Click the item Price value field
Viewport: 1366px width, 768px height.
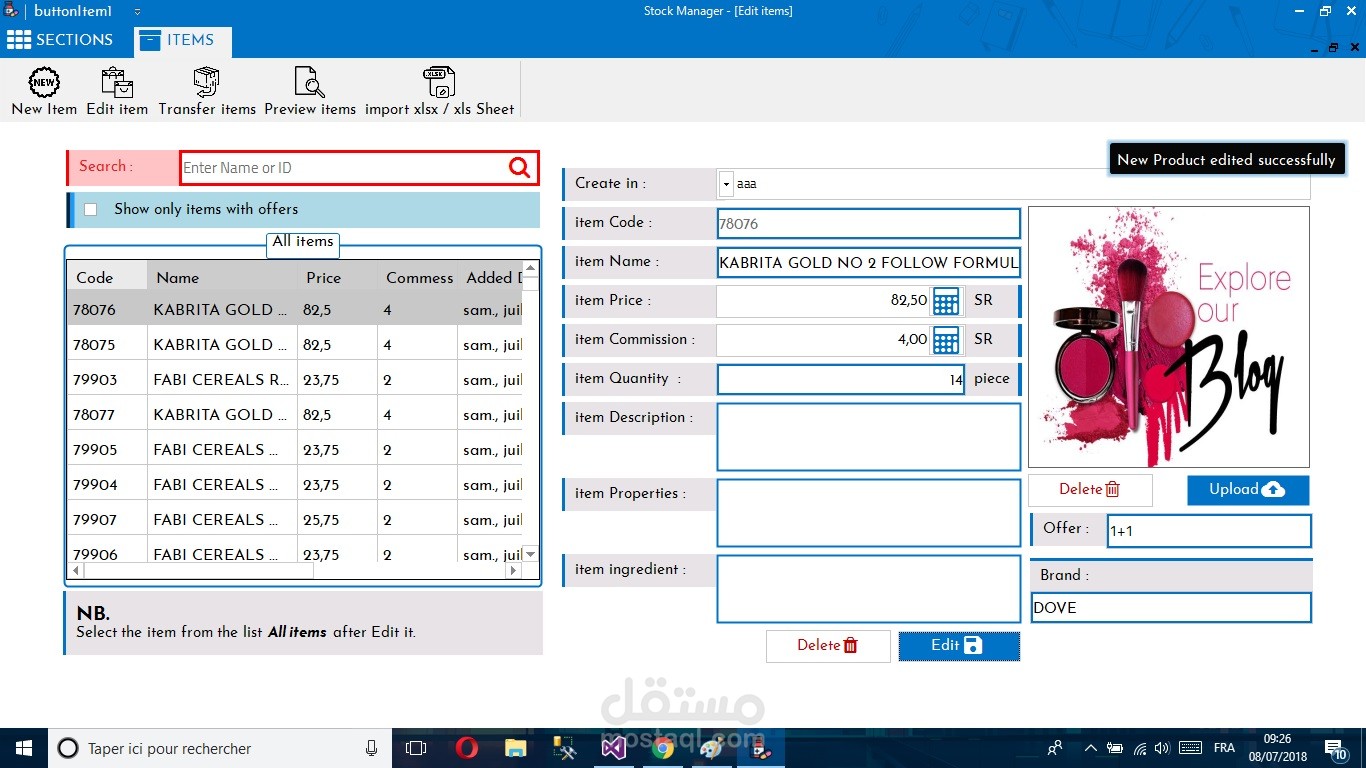tap(823, 301)
